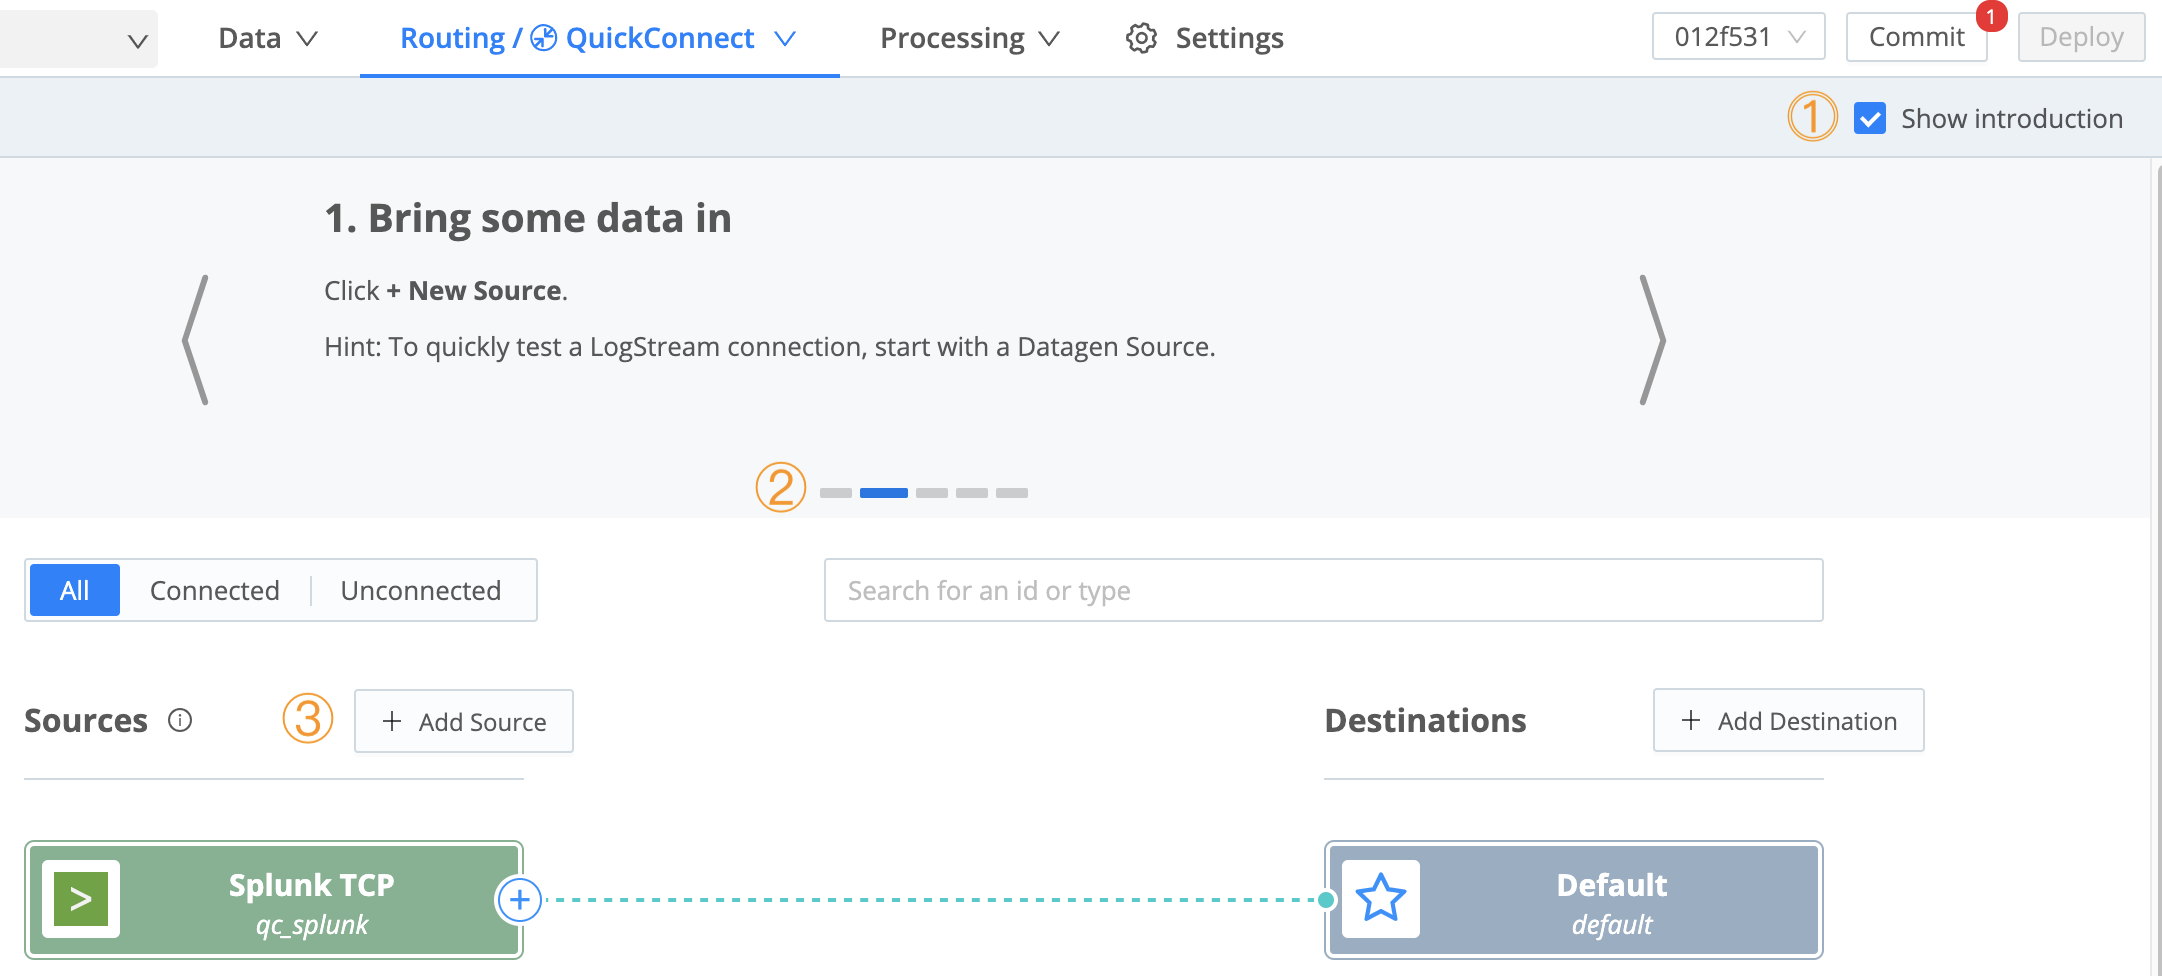
Task: Open Settings with the gear
Action: tap(1205, 38)
